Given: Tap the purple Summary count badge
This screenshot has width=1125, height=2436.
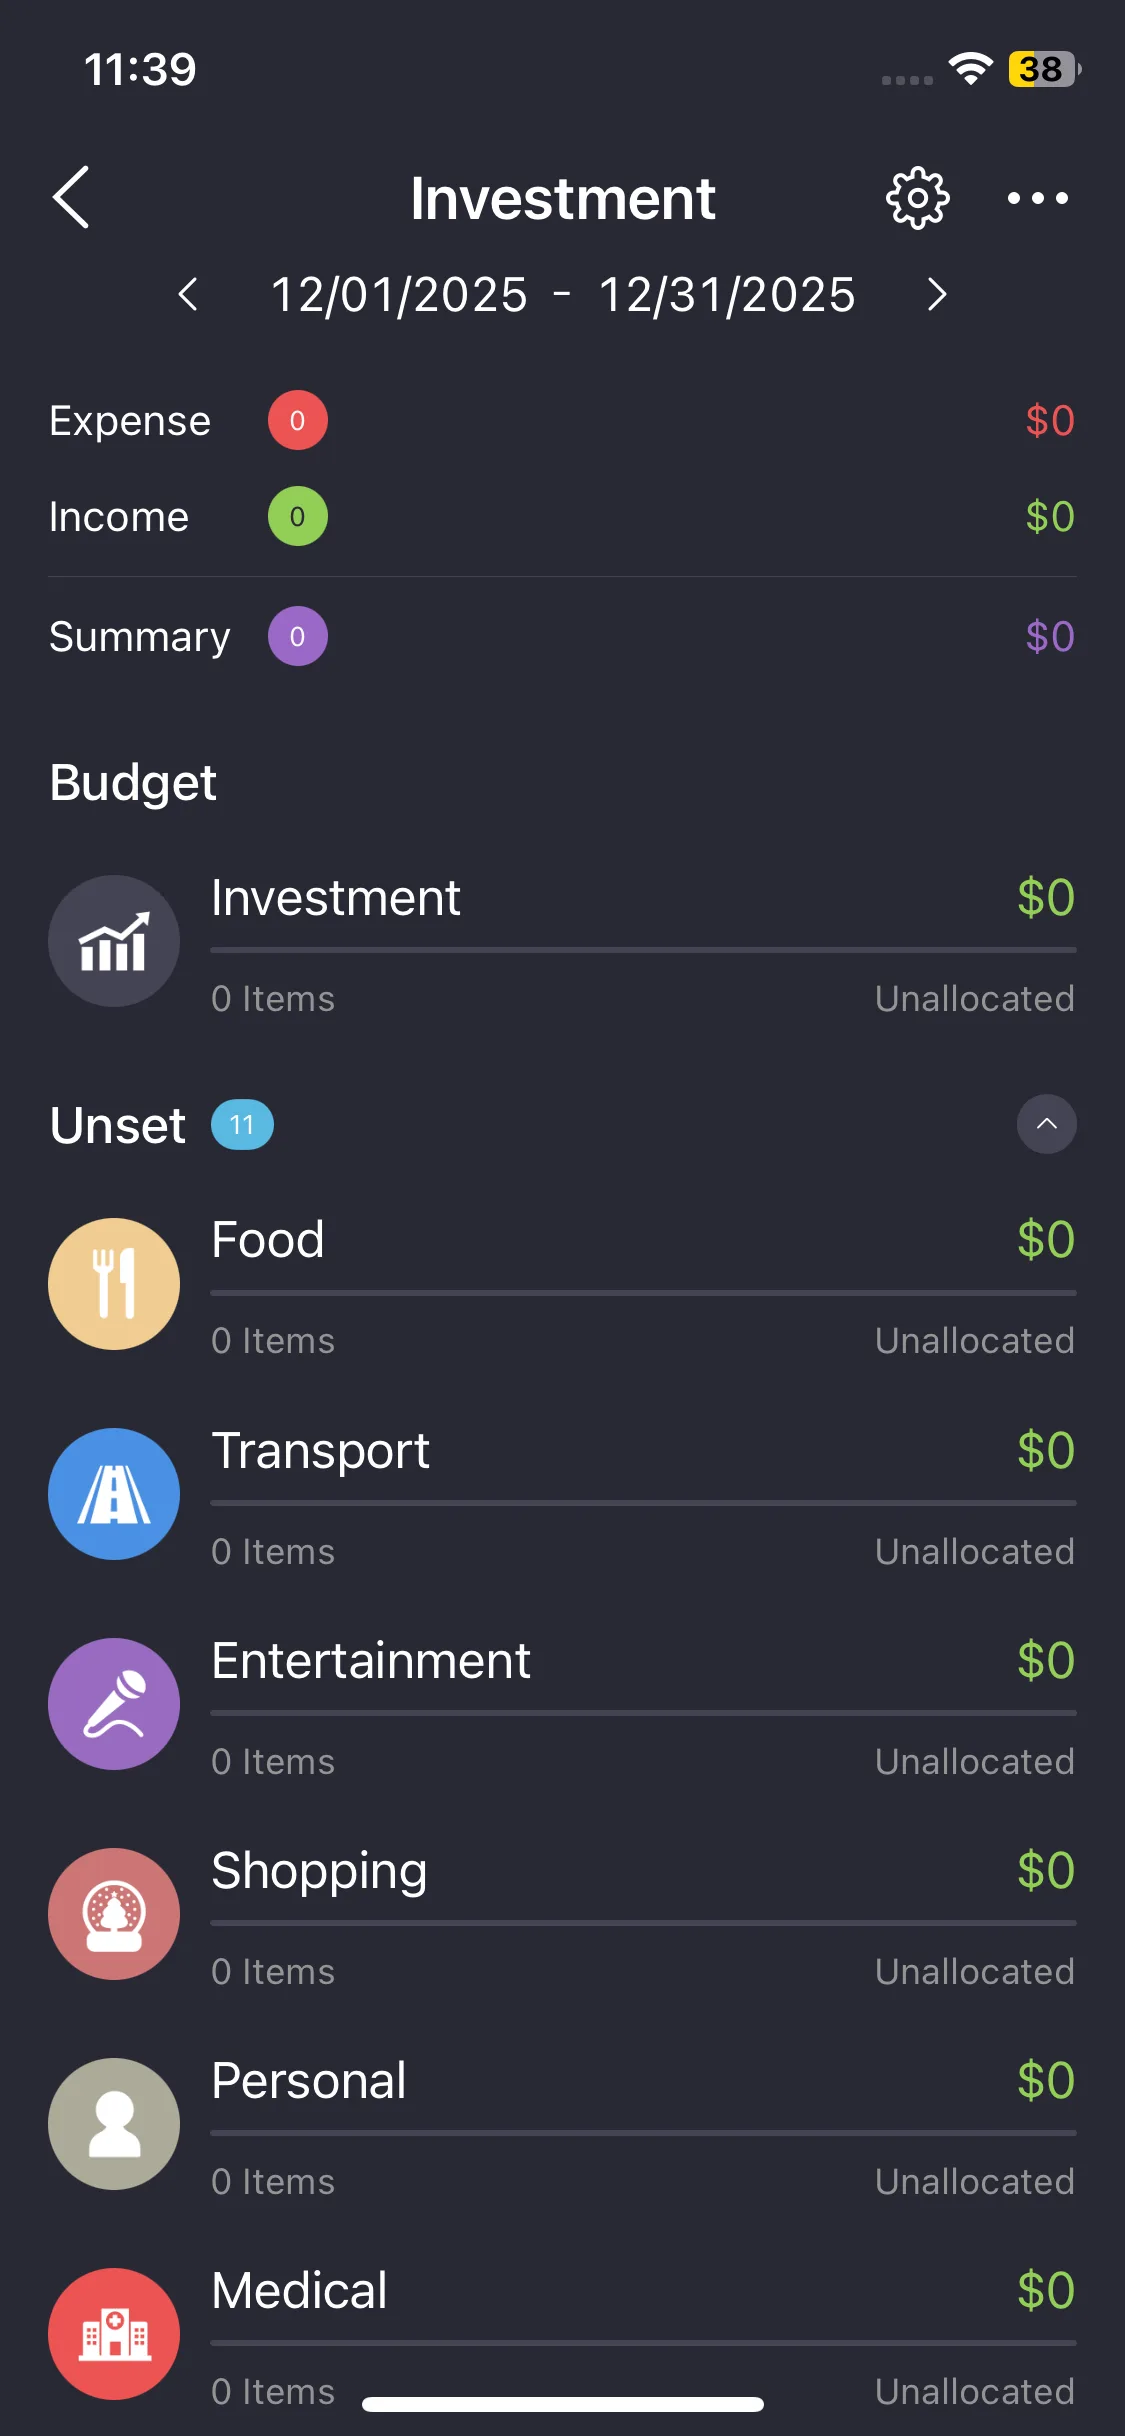Looking at the screenshot, I should coord(297,636).
